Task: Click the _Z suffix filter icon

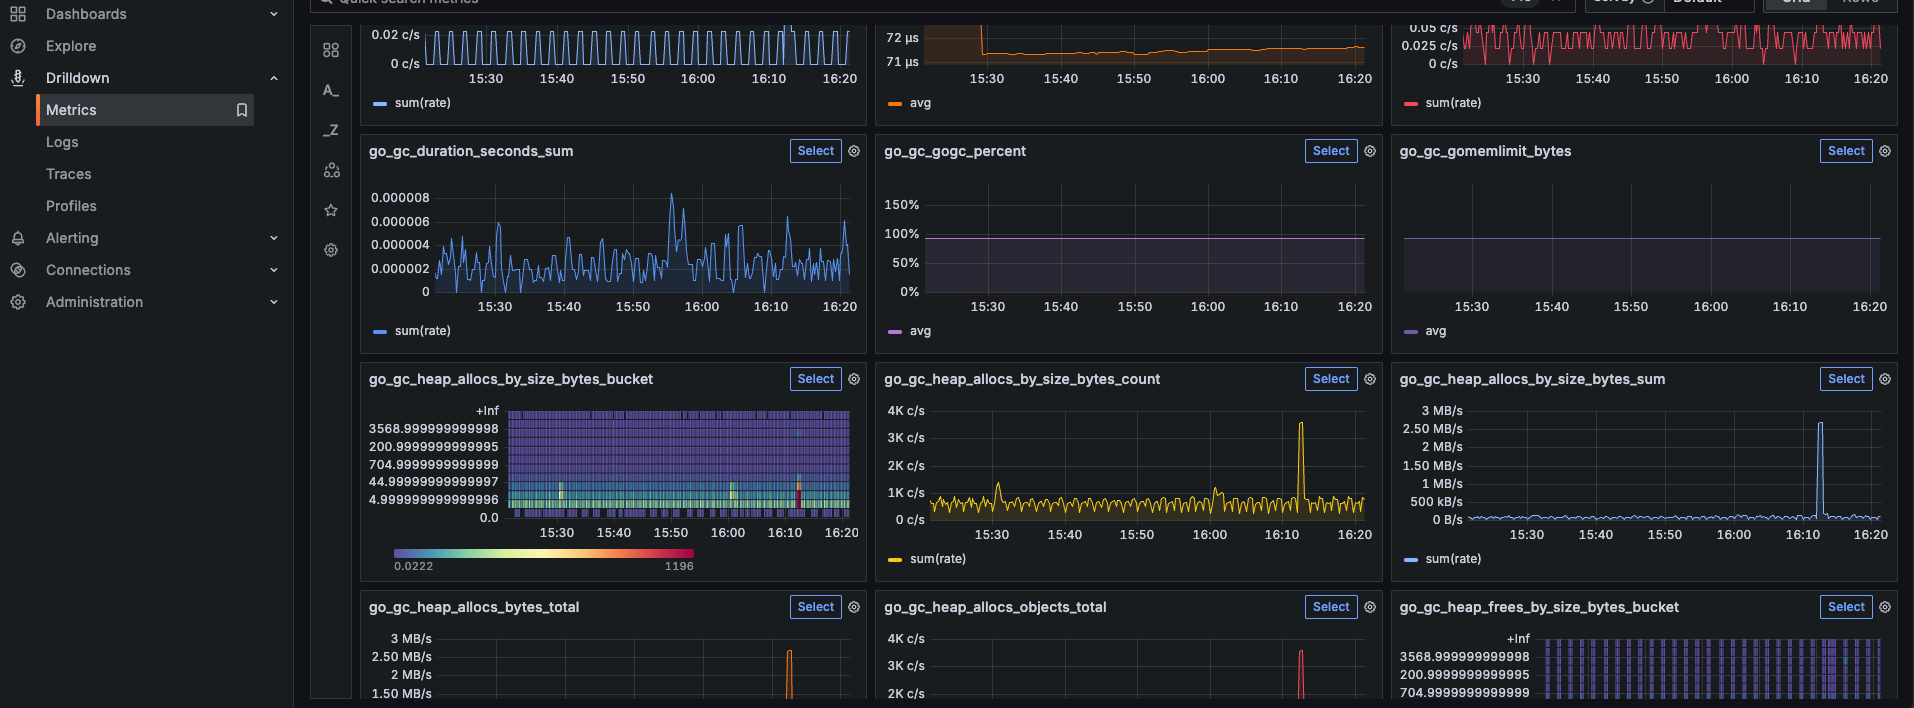Action: click(331, 130)
